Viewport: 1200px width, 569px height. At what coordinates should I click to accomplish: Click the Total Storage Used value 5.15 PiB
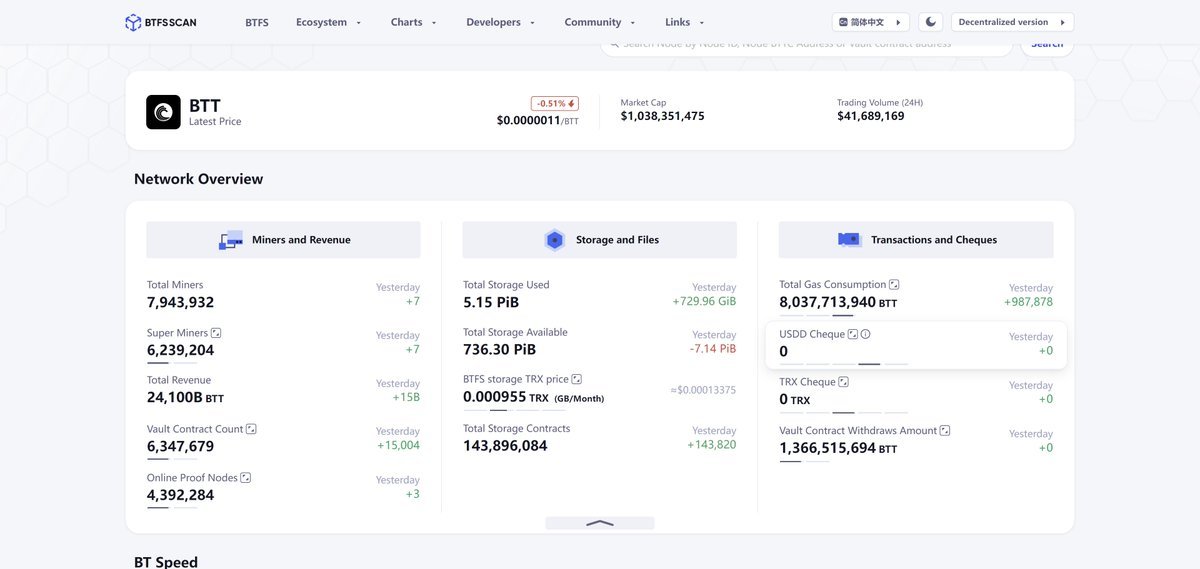[x=491, y=302]
